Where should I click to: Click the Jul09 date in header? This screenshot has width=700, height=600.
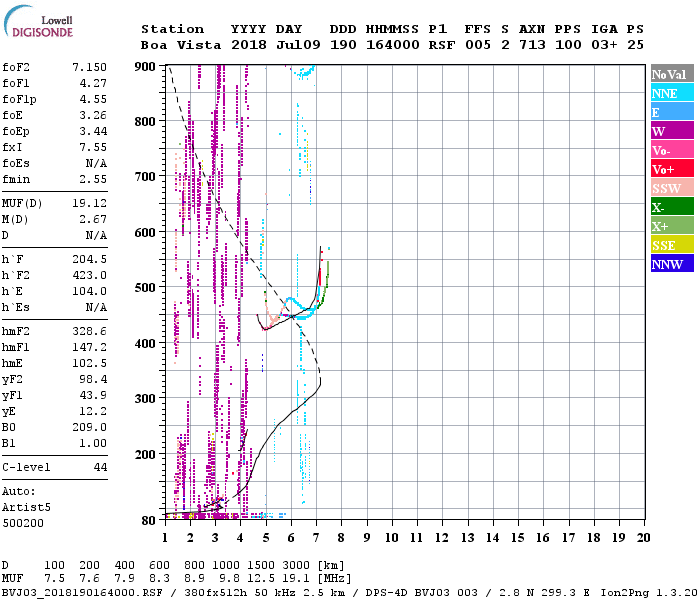298,45
